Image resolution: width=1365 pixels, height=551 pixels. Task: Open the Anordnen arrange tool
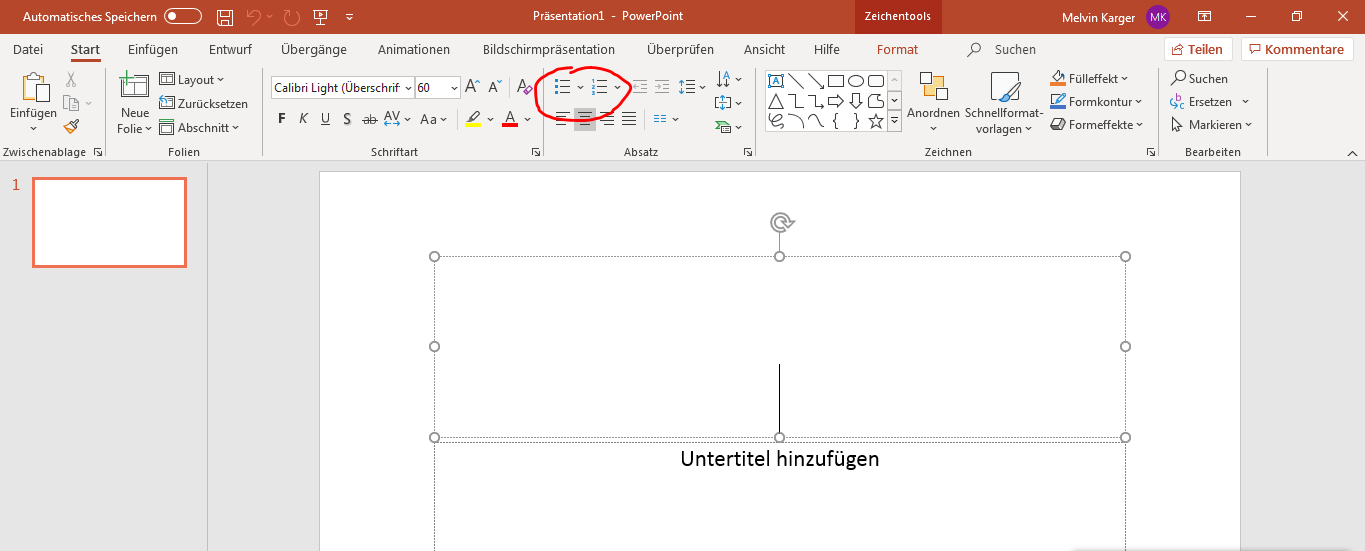pyautogui.click(x=933, y=98)
